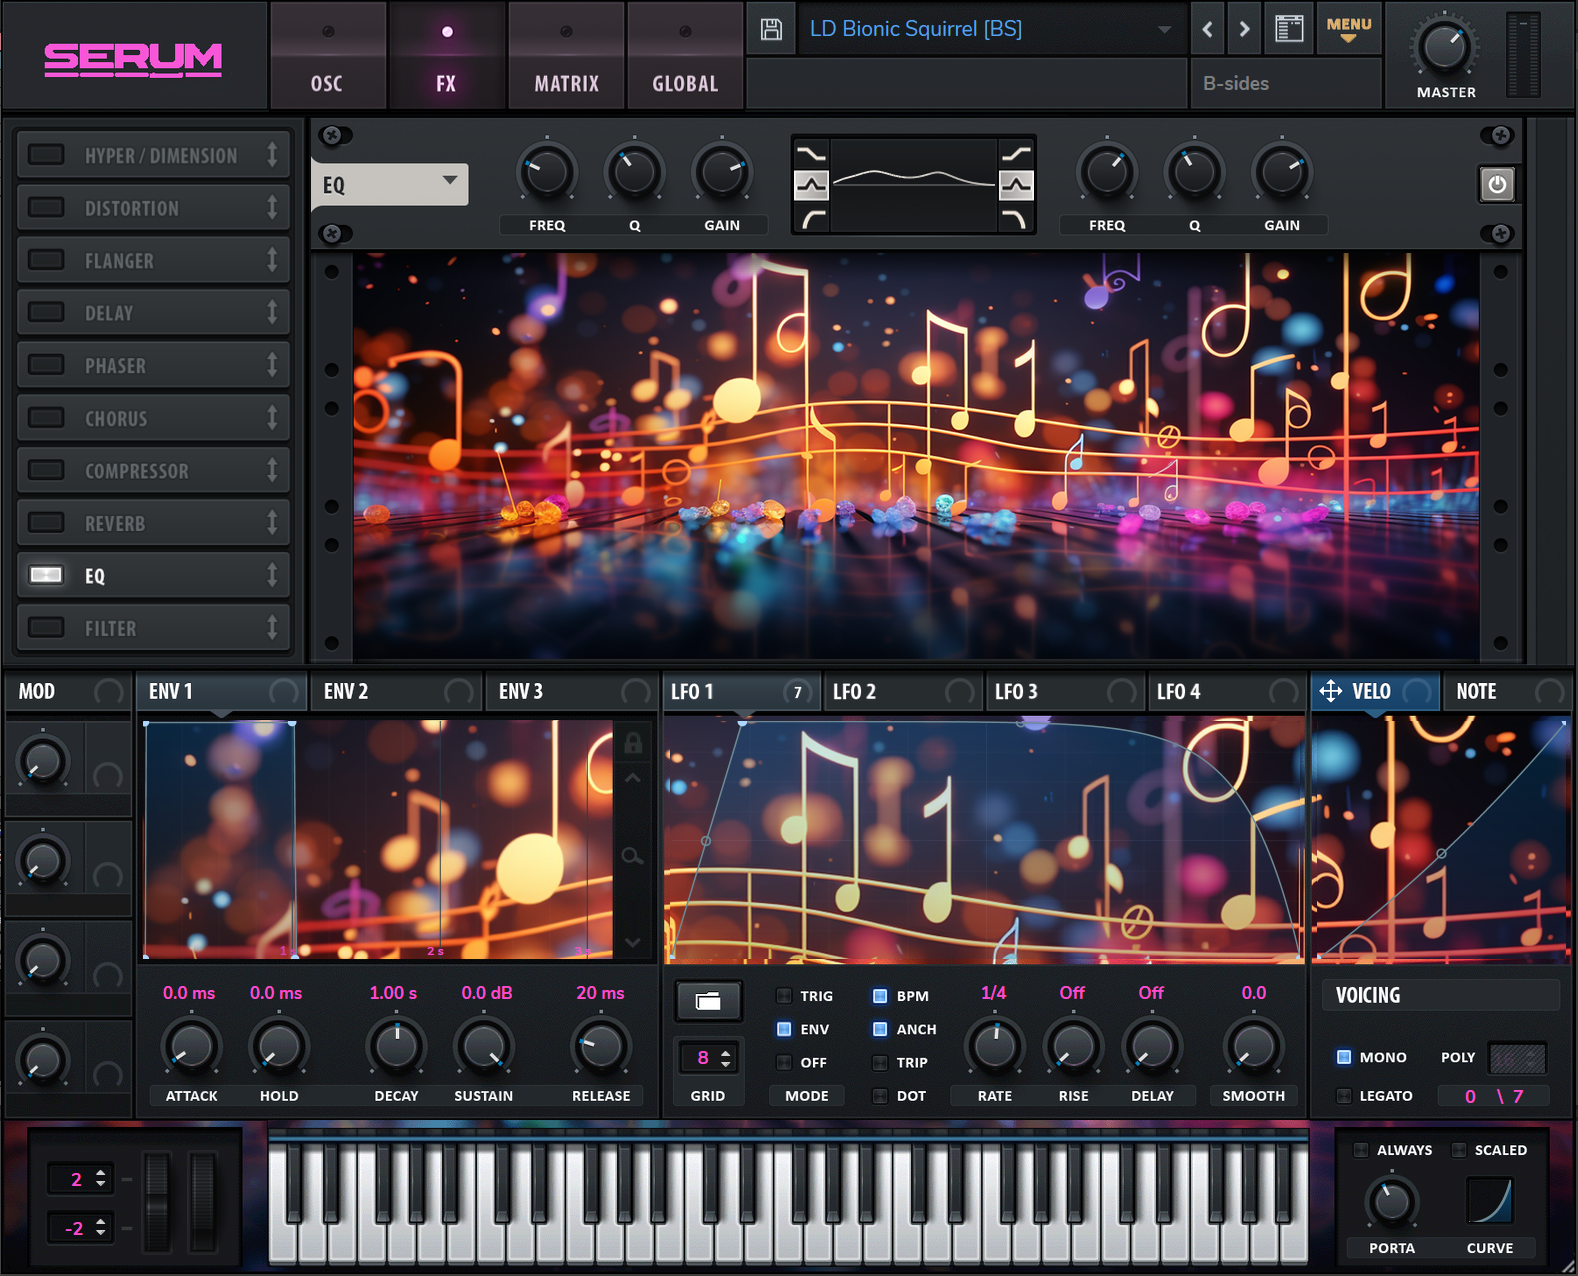Image resolution: width=1578 pixels, height=1276 pixels.
Task: Reorder Chorus effect with its up-down arrow
Action: 272,417
